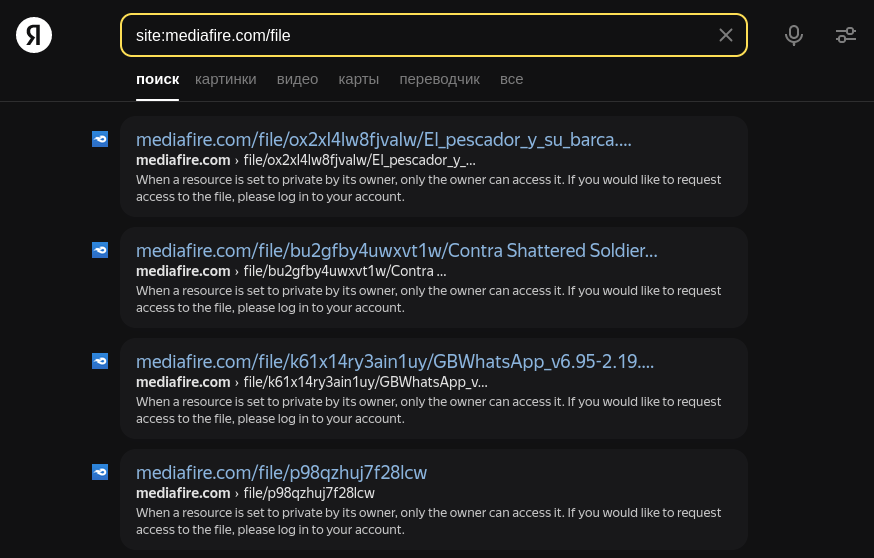Clear the search query with the X icon
874x558 pixels.
[x=725, y=35]
